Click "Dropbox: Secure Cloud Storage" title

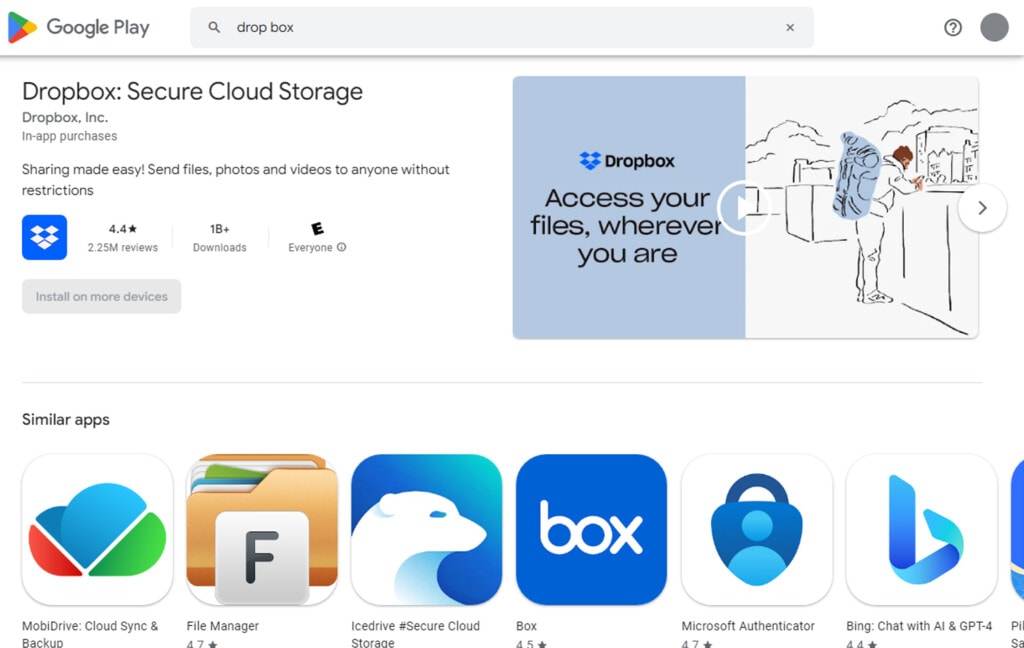[x=193, y=91]
